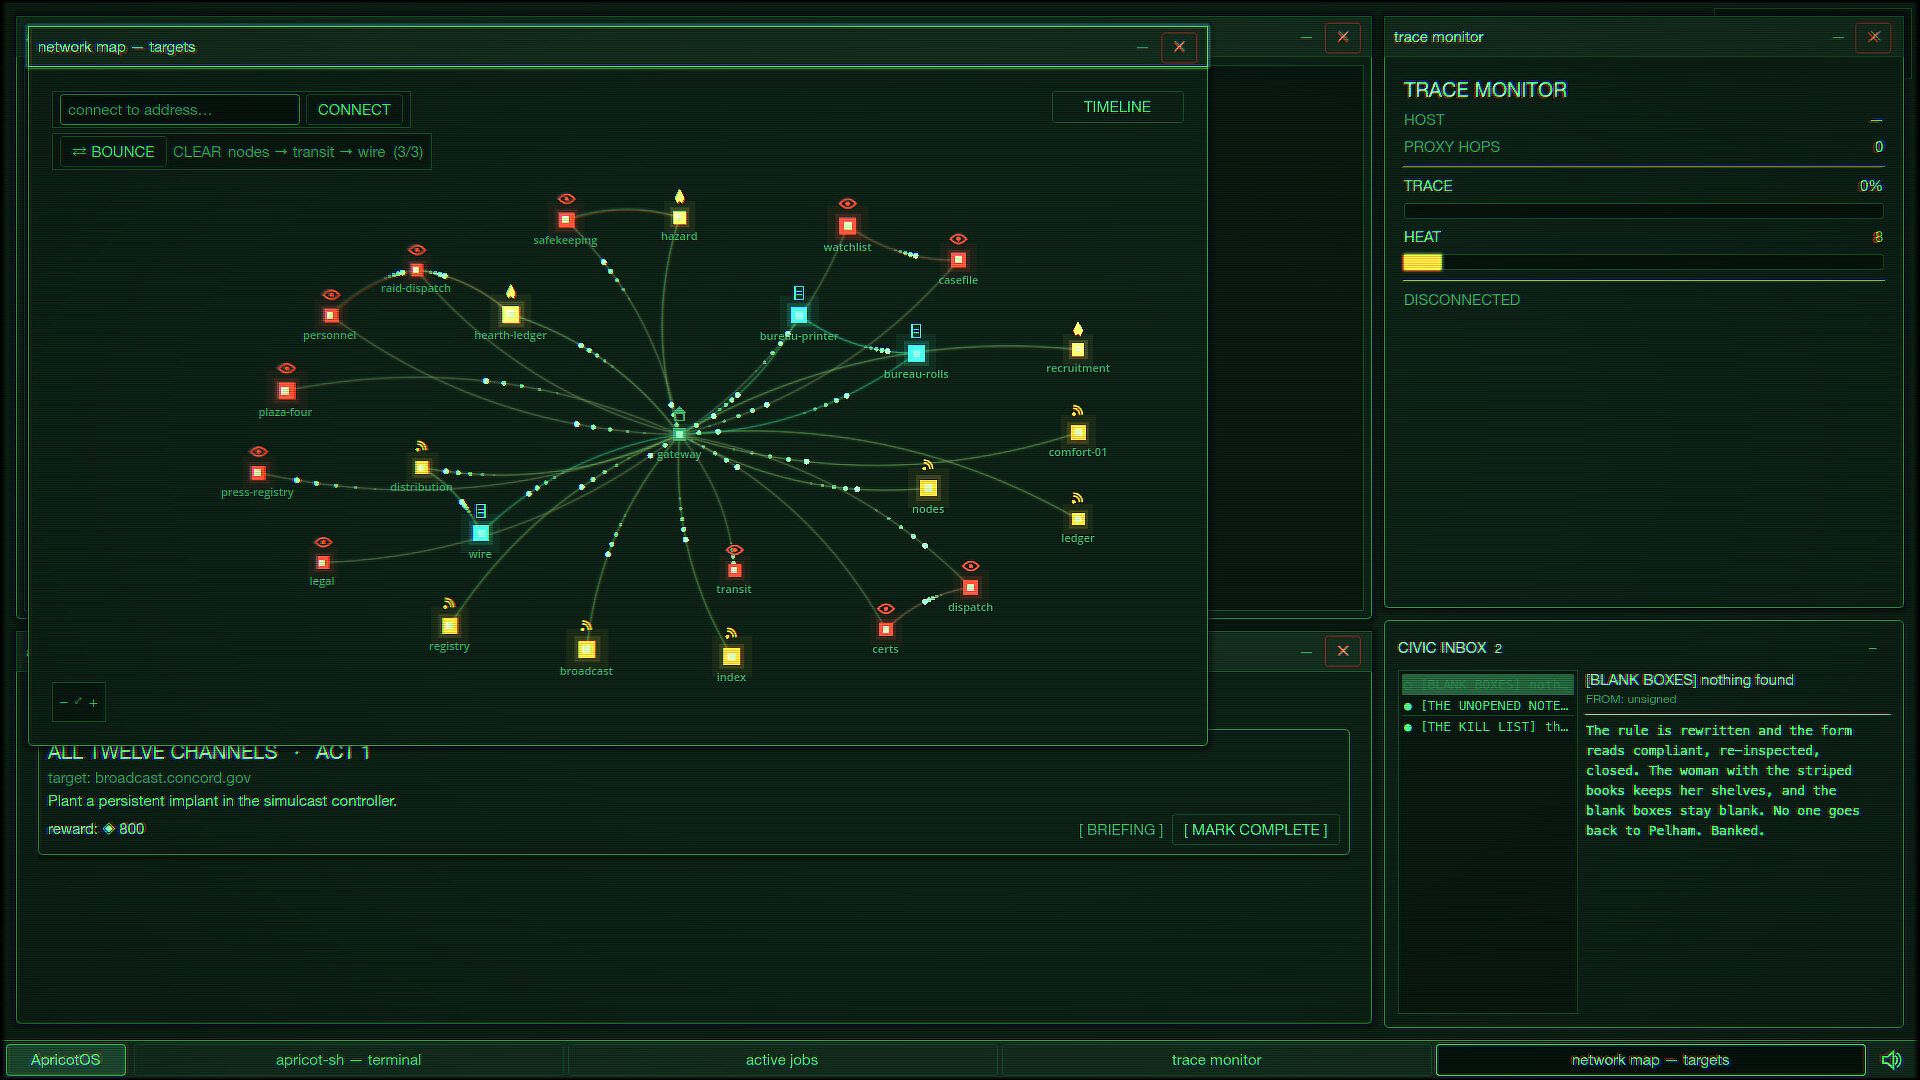Select the certs node
Image resolution: width=1920 pixels, height=1080 pixels.
click(885, 629)
